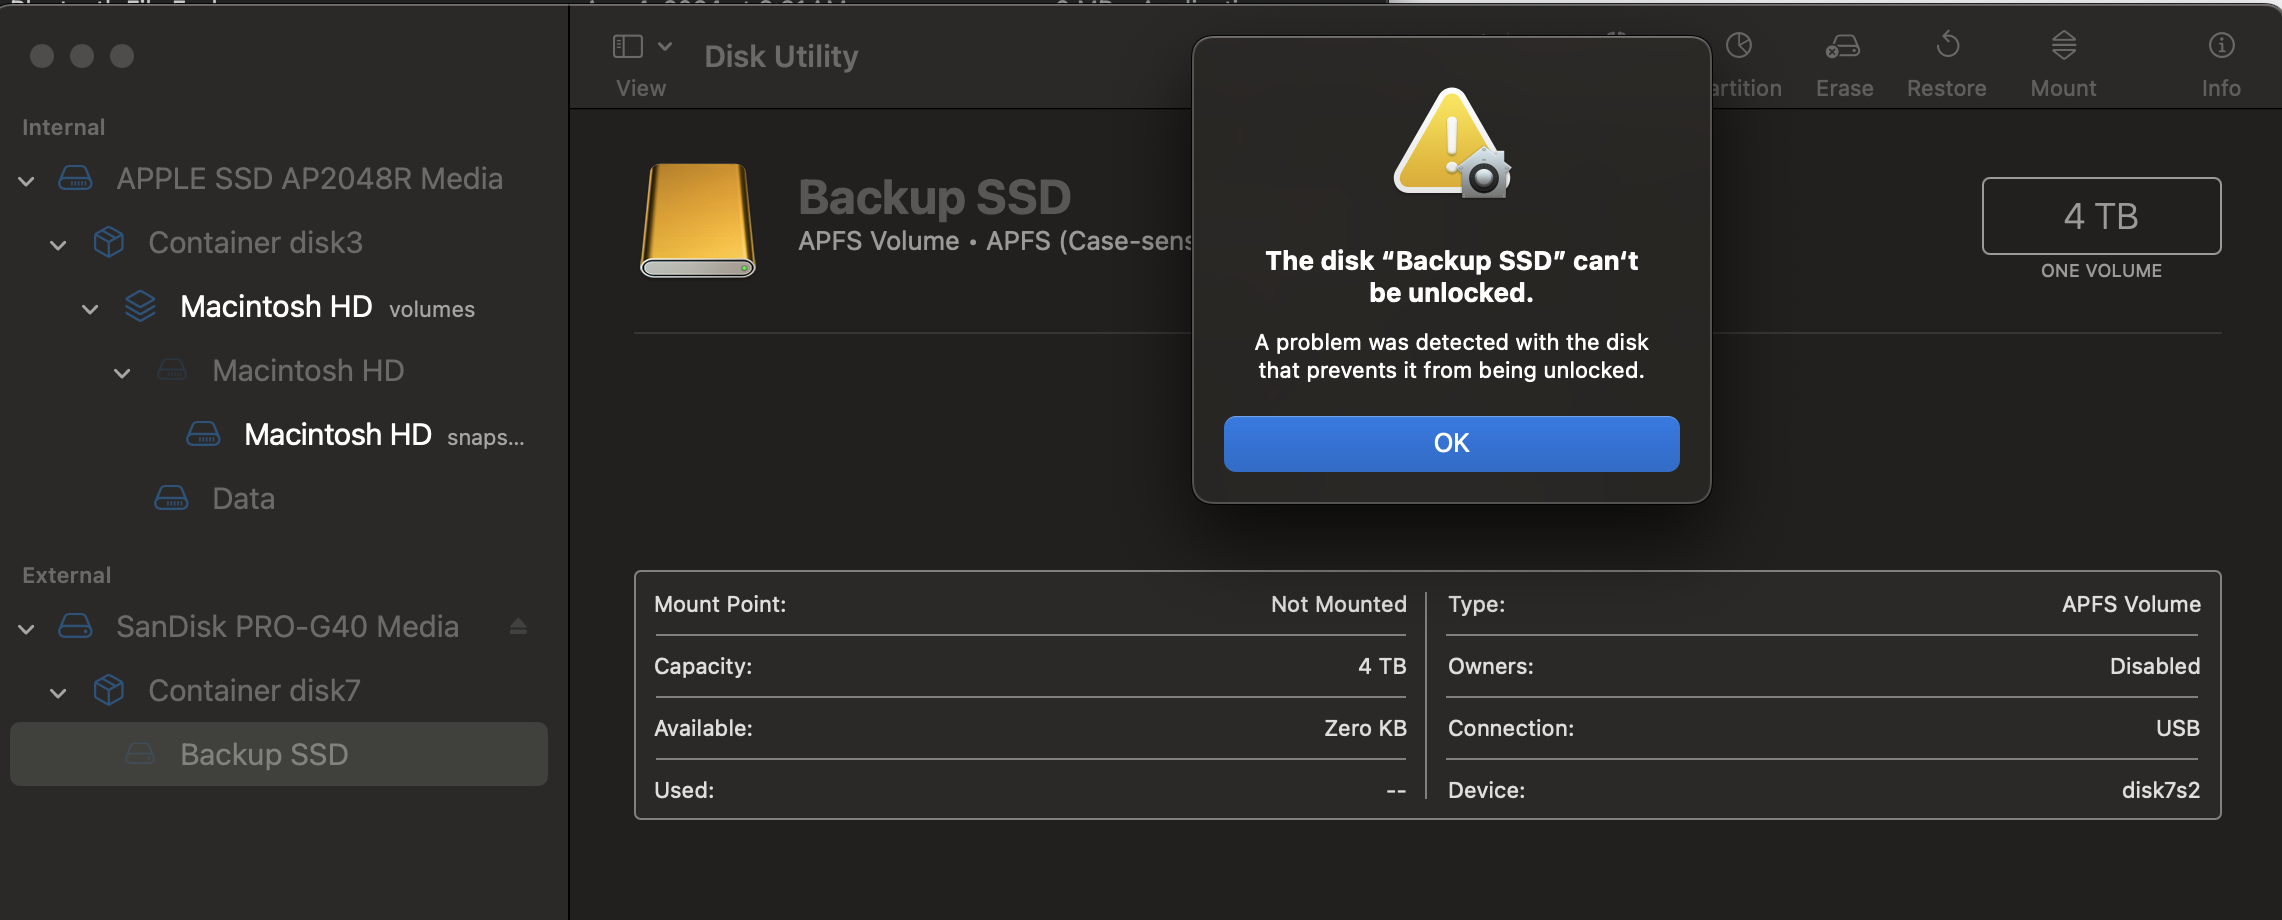Click the sidebar View icon

pos(628,47)
